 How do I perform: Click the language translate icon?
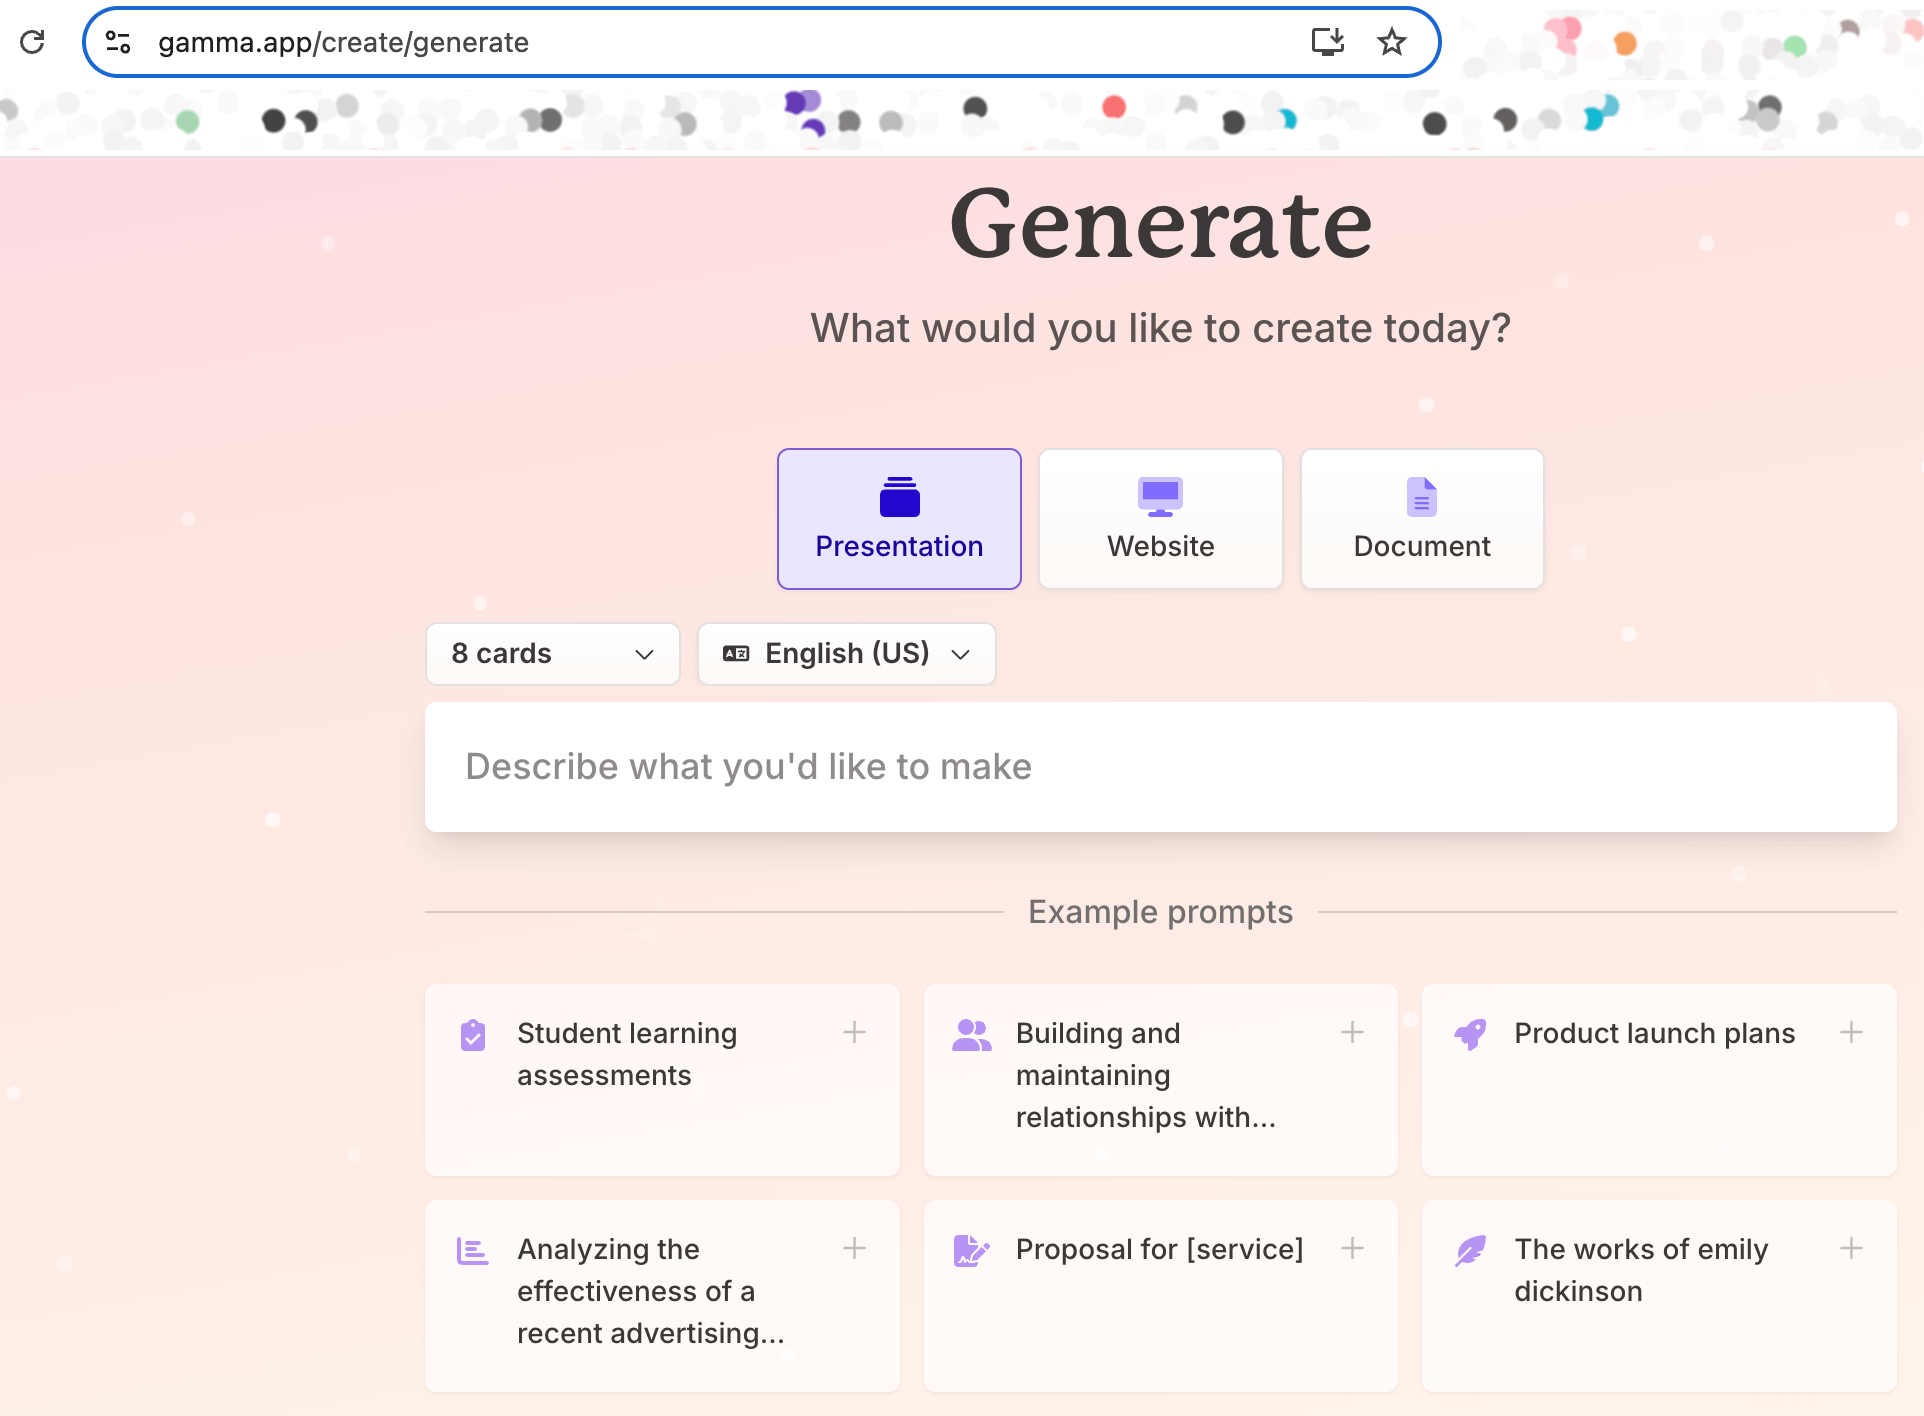[736, 654]
